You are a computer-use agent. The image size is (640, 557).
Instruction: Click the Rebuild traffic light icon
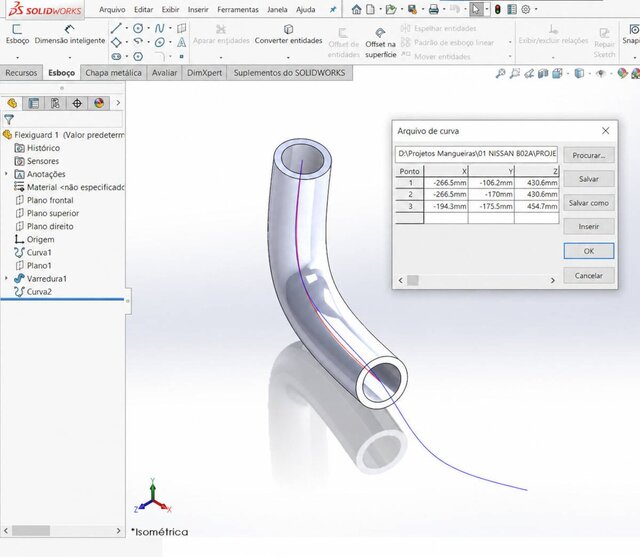498,9
